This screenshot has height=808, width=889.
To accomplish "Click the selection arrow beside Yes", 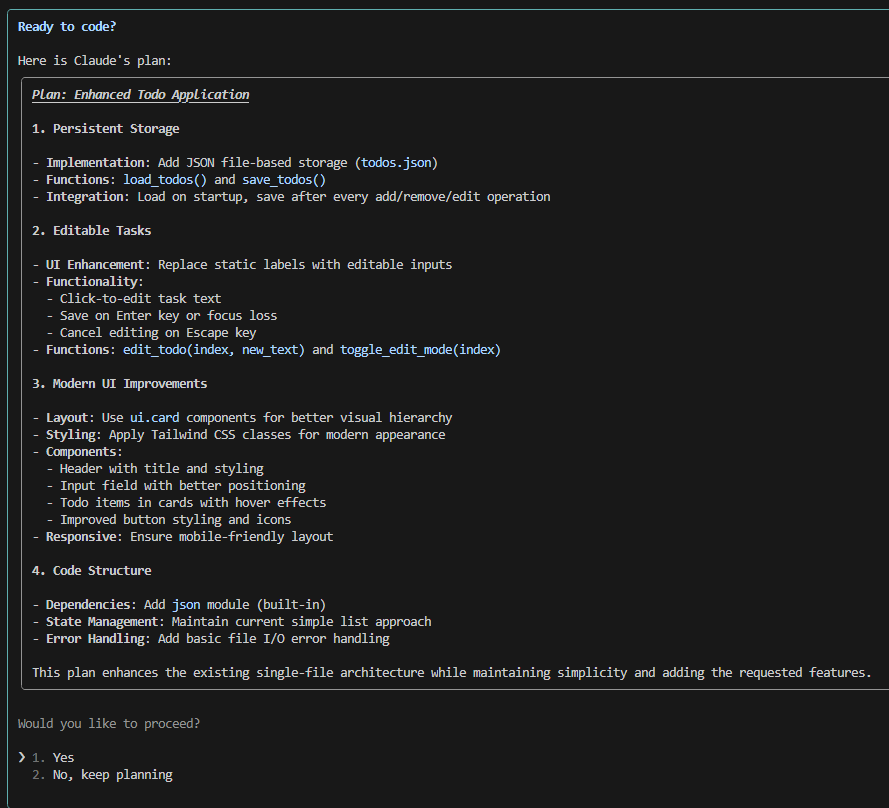I will pyautogui.click(x=22, y=758).
